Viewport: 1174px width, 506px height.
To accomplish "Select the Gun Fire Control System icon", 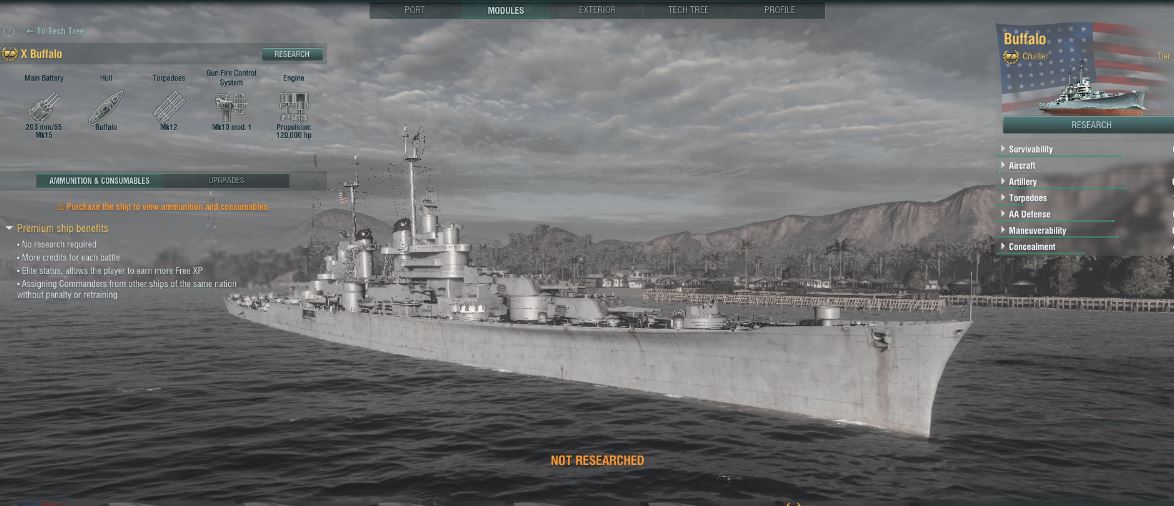I will click(x=231, y=106).
